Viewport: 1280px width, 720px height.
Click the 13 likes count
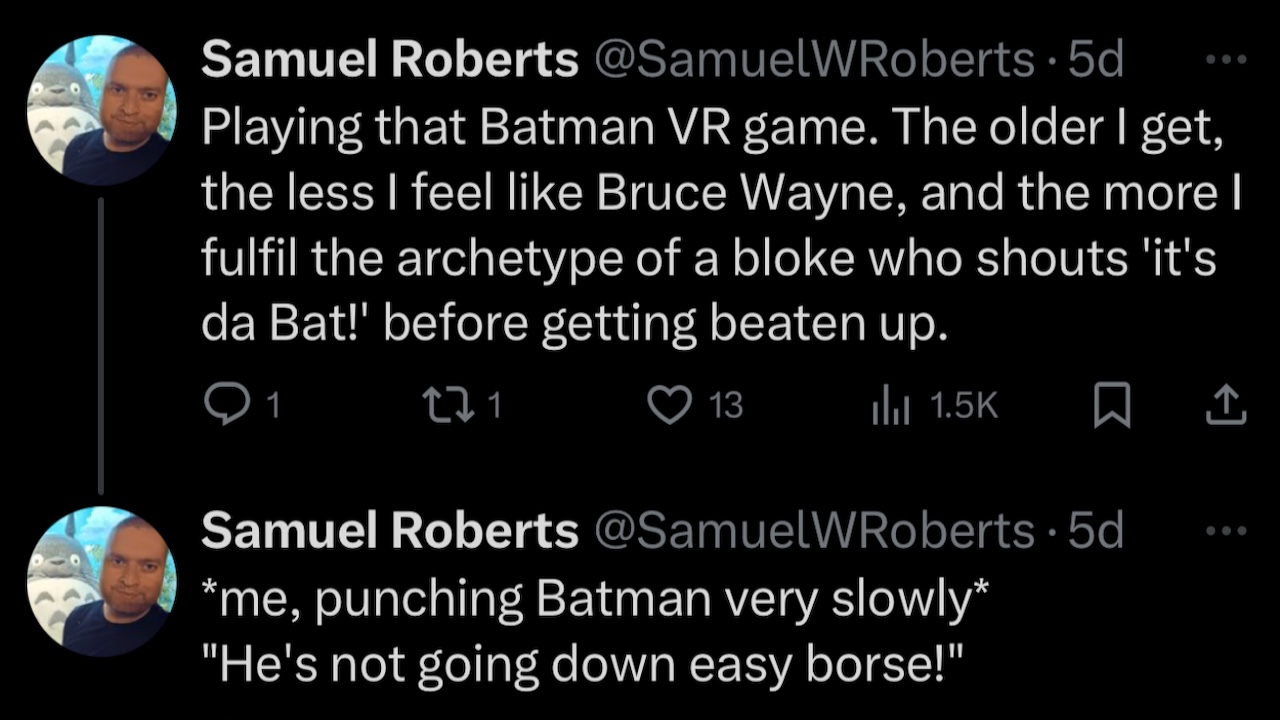tap(726, 405)
